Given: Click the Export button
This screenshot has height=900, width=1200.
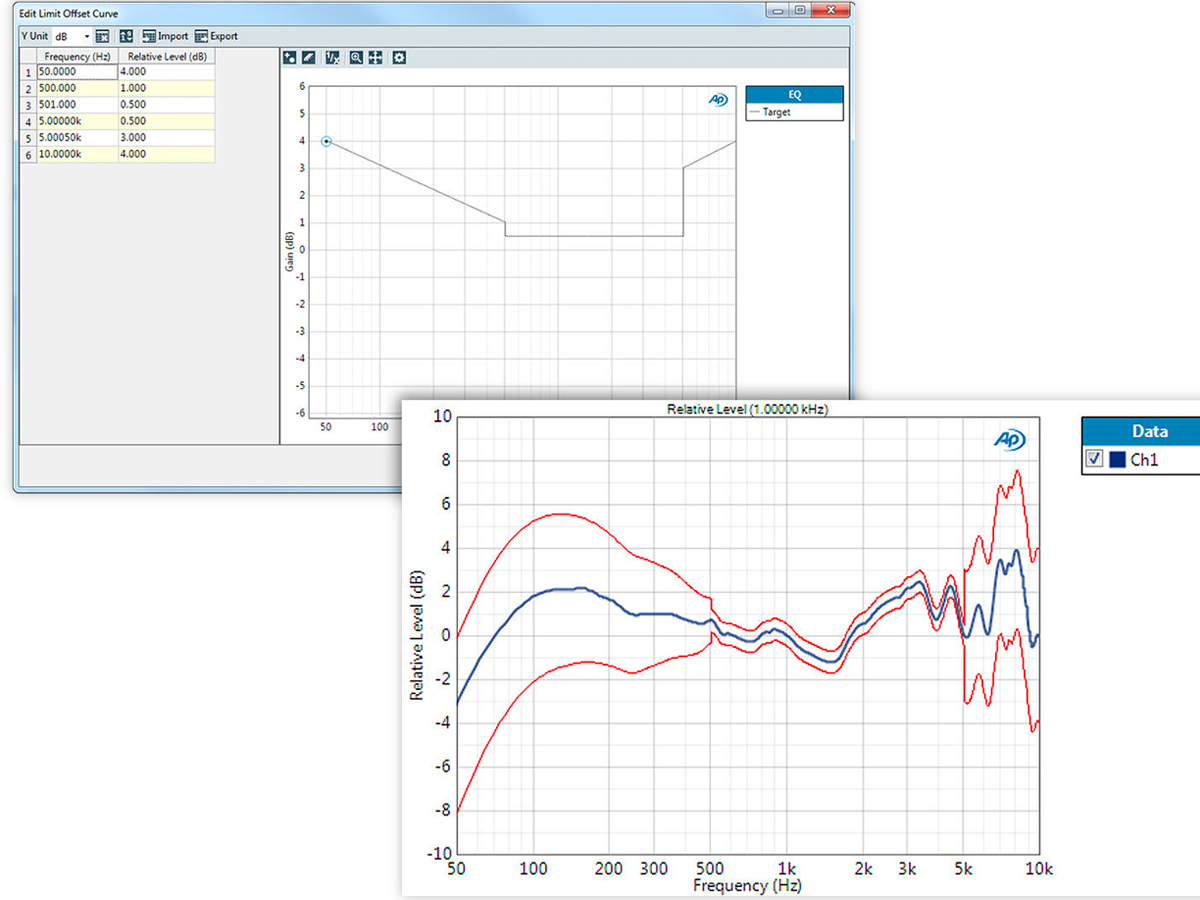Looking at the screenshot, I should (216, 36).
